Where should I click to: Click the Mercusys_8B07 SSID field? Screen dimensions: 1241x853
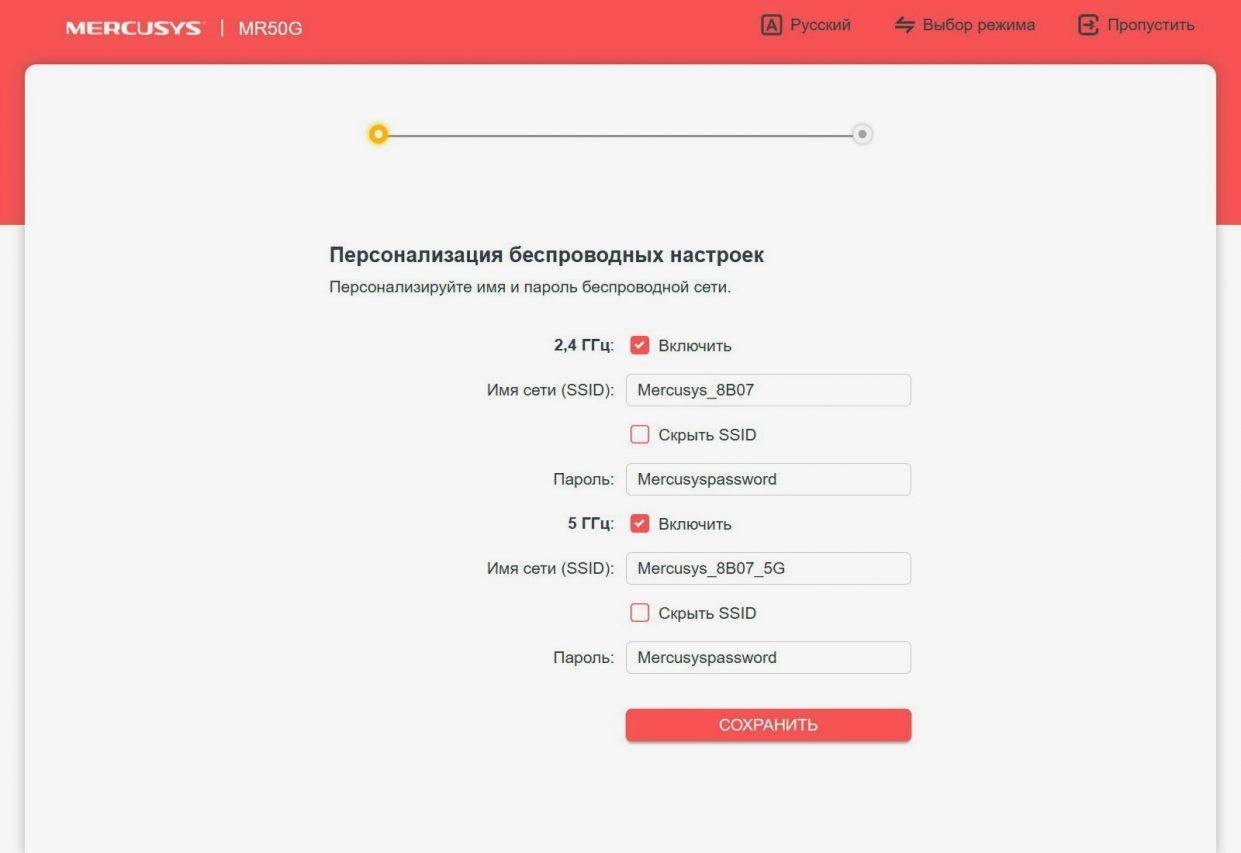point(768,390)
